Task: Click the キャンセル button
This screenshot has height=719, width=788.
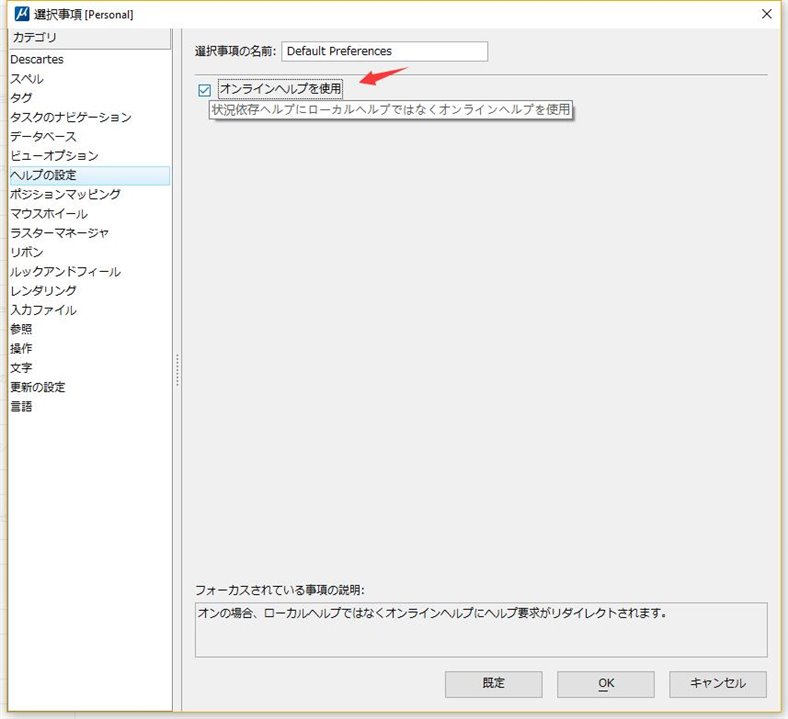Action: [x=718, y=684]
